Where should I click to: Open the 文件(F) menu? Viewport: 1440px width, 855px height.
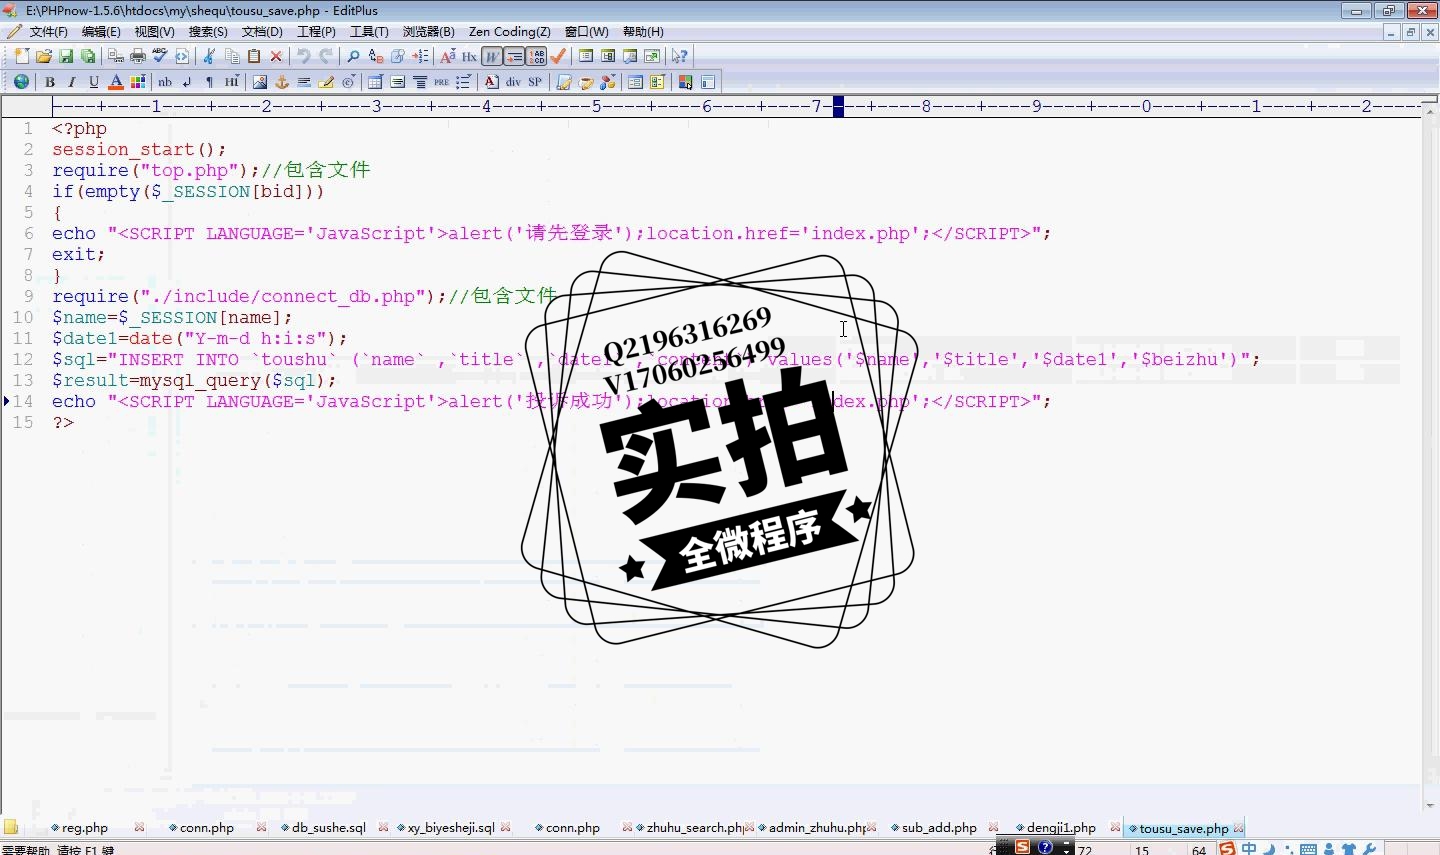(x=48, y=32)
